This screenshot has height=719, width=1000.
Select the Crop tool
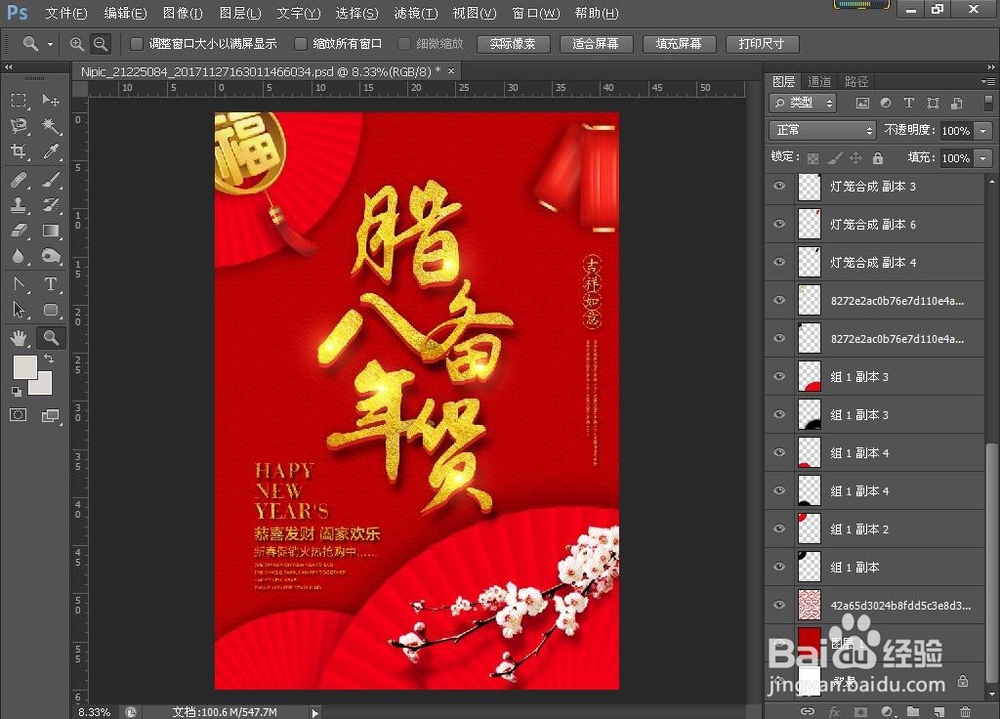pos(19,151)
